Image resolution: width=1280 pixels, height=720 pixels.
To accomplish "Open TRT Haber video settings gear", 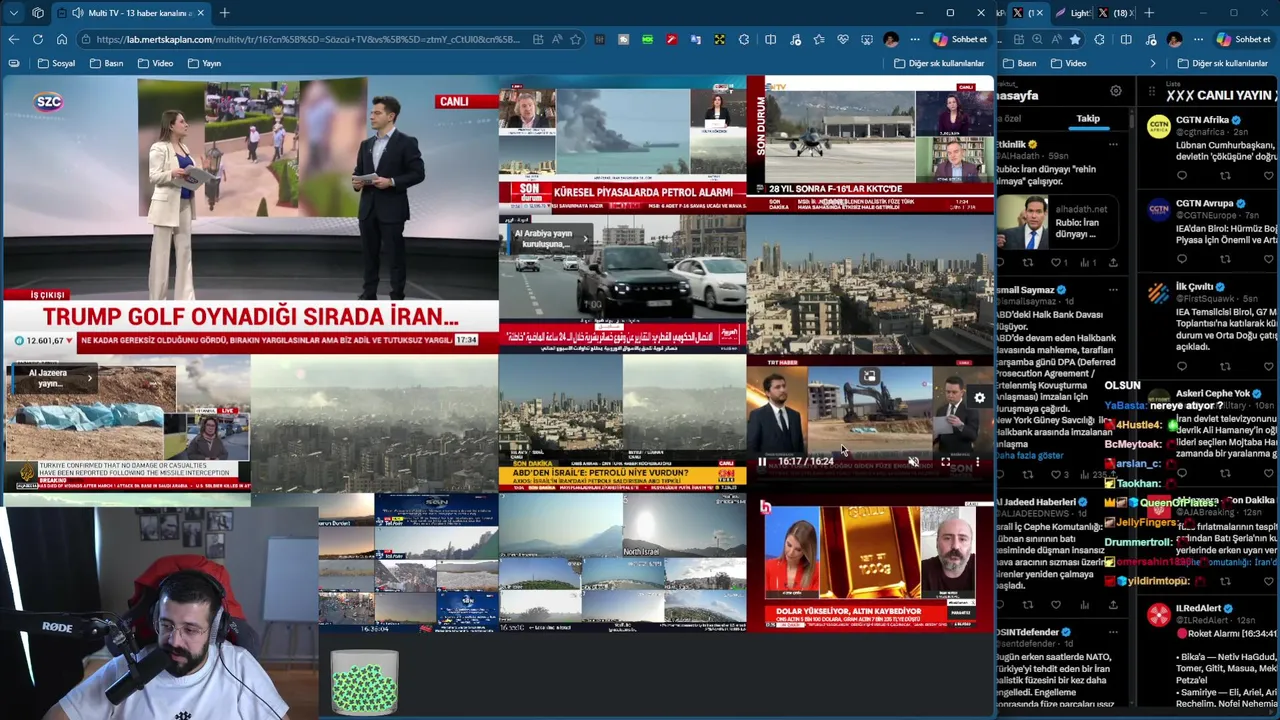I will 979,398.
